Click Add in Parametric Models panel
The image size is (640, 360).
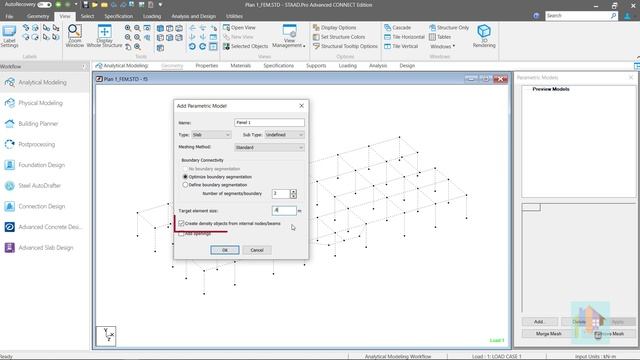[x=539, y=322]
